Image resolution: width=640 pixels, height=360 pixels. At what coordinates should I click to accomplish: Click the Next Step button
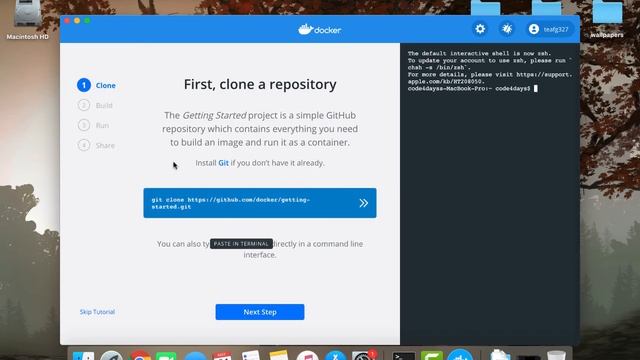pyautogui.click(x=260, y=312)
